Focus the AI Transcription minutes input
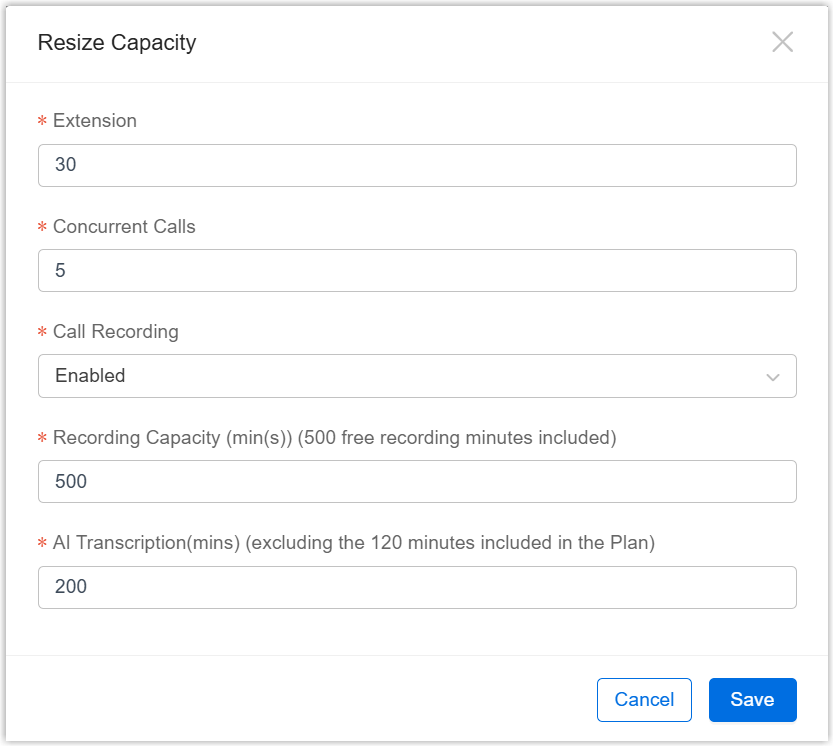 (416, 587)
